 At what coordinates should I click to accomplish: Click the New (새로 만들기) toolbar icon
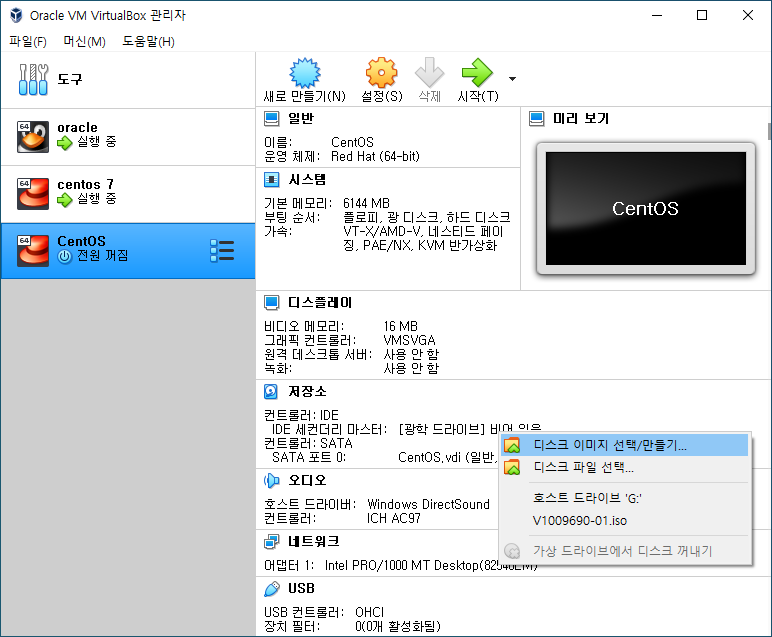pyautogui.click(x=304, y=73)
